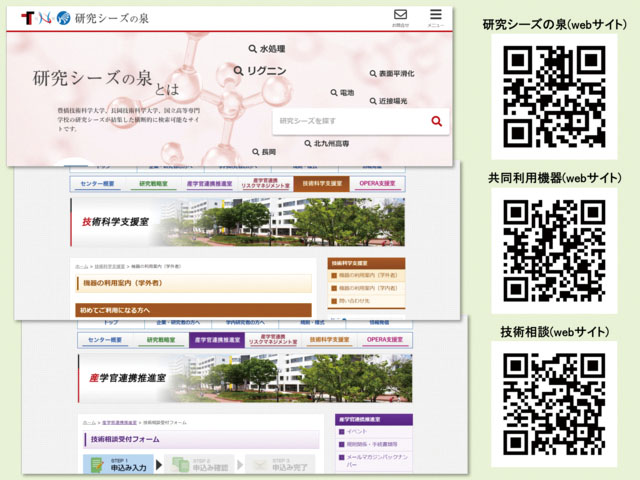Select the 水処理 keyword search link
The width and height of the screenshot is (640, 480).
pyautogui.click(x=267, y=49)
